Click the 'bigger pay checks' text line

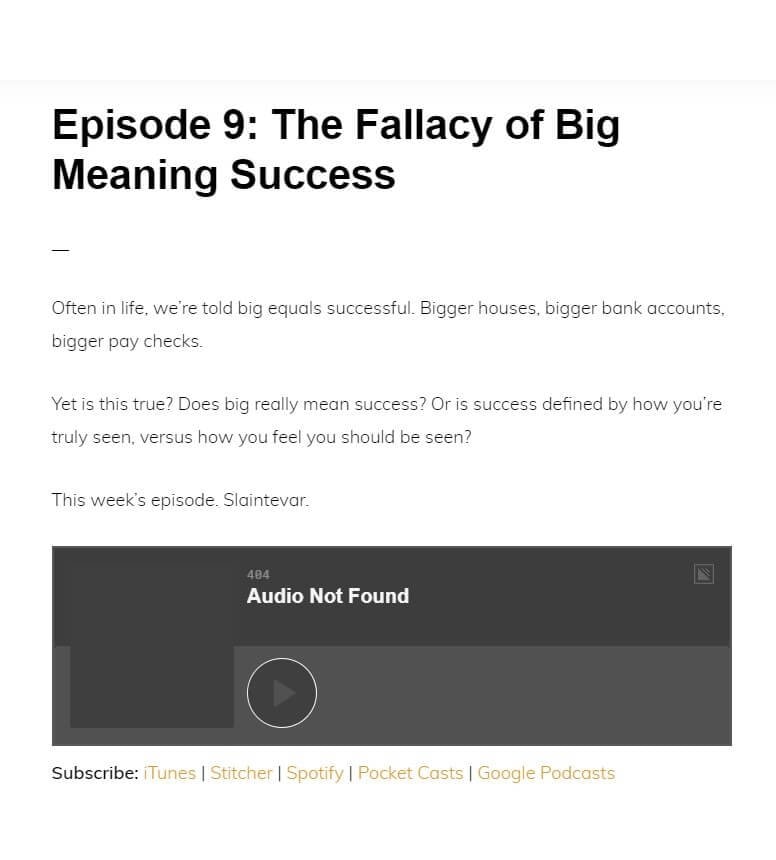pos(127,341)
